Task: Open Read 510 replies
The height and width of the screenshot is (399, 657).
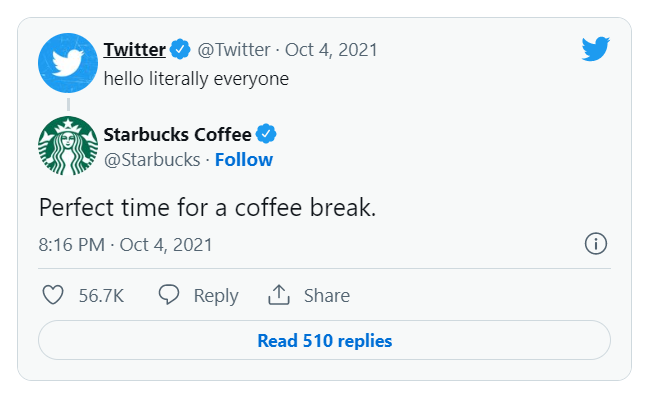Action: [x=324, y=340]
